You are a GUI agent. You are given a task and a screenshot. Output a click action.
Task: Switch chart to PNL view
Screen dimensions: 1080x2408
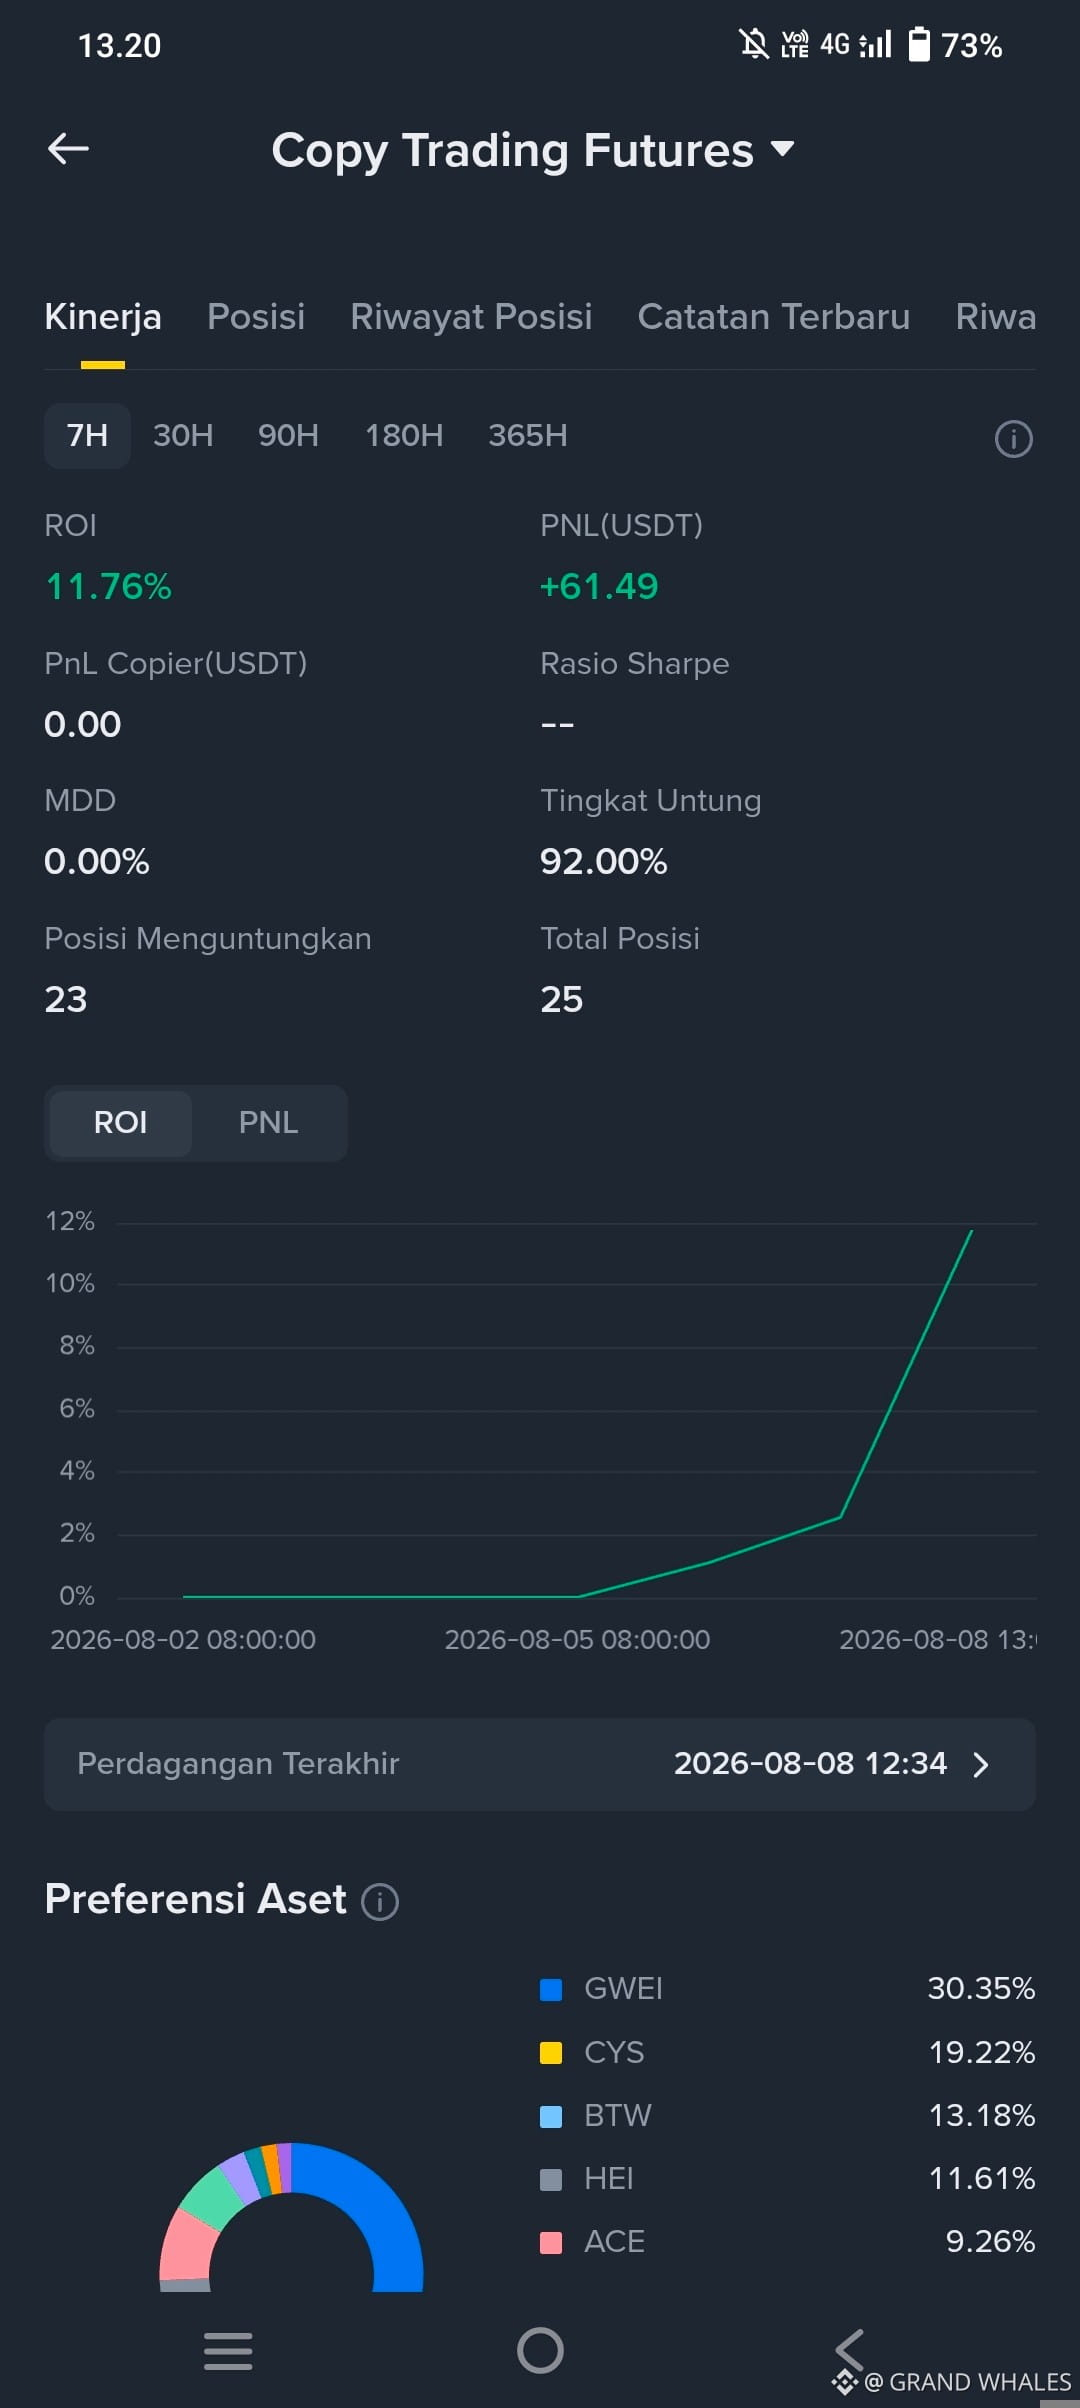click(268, 1122)
